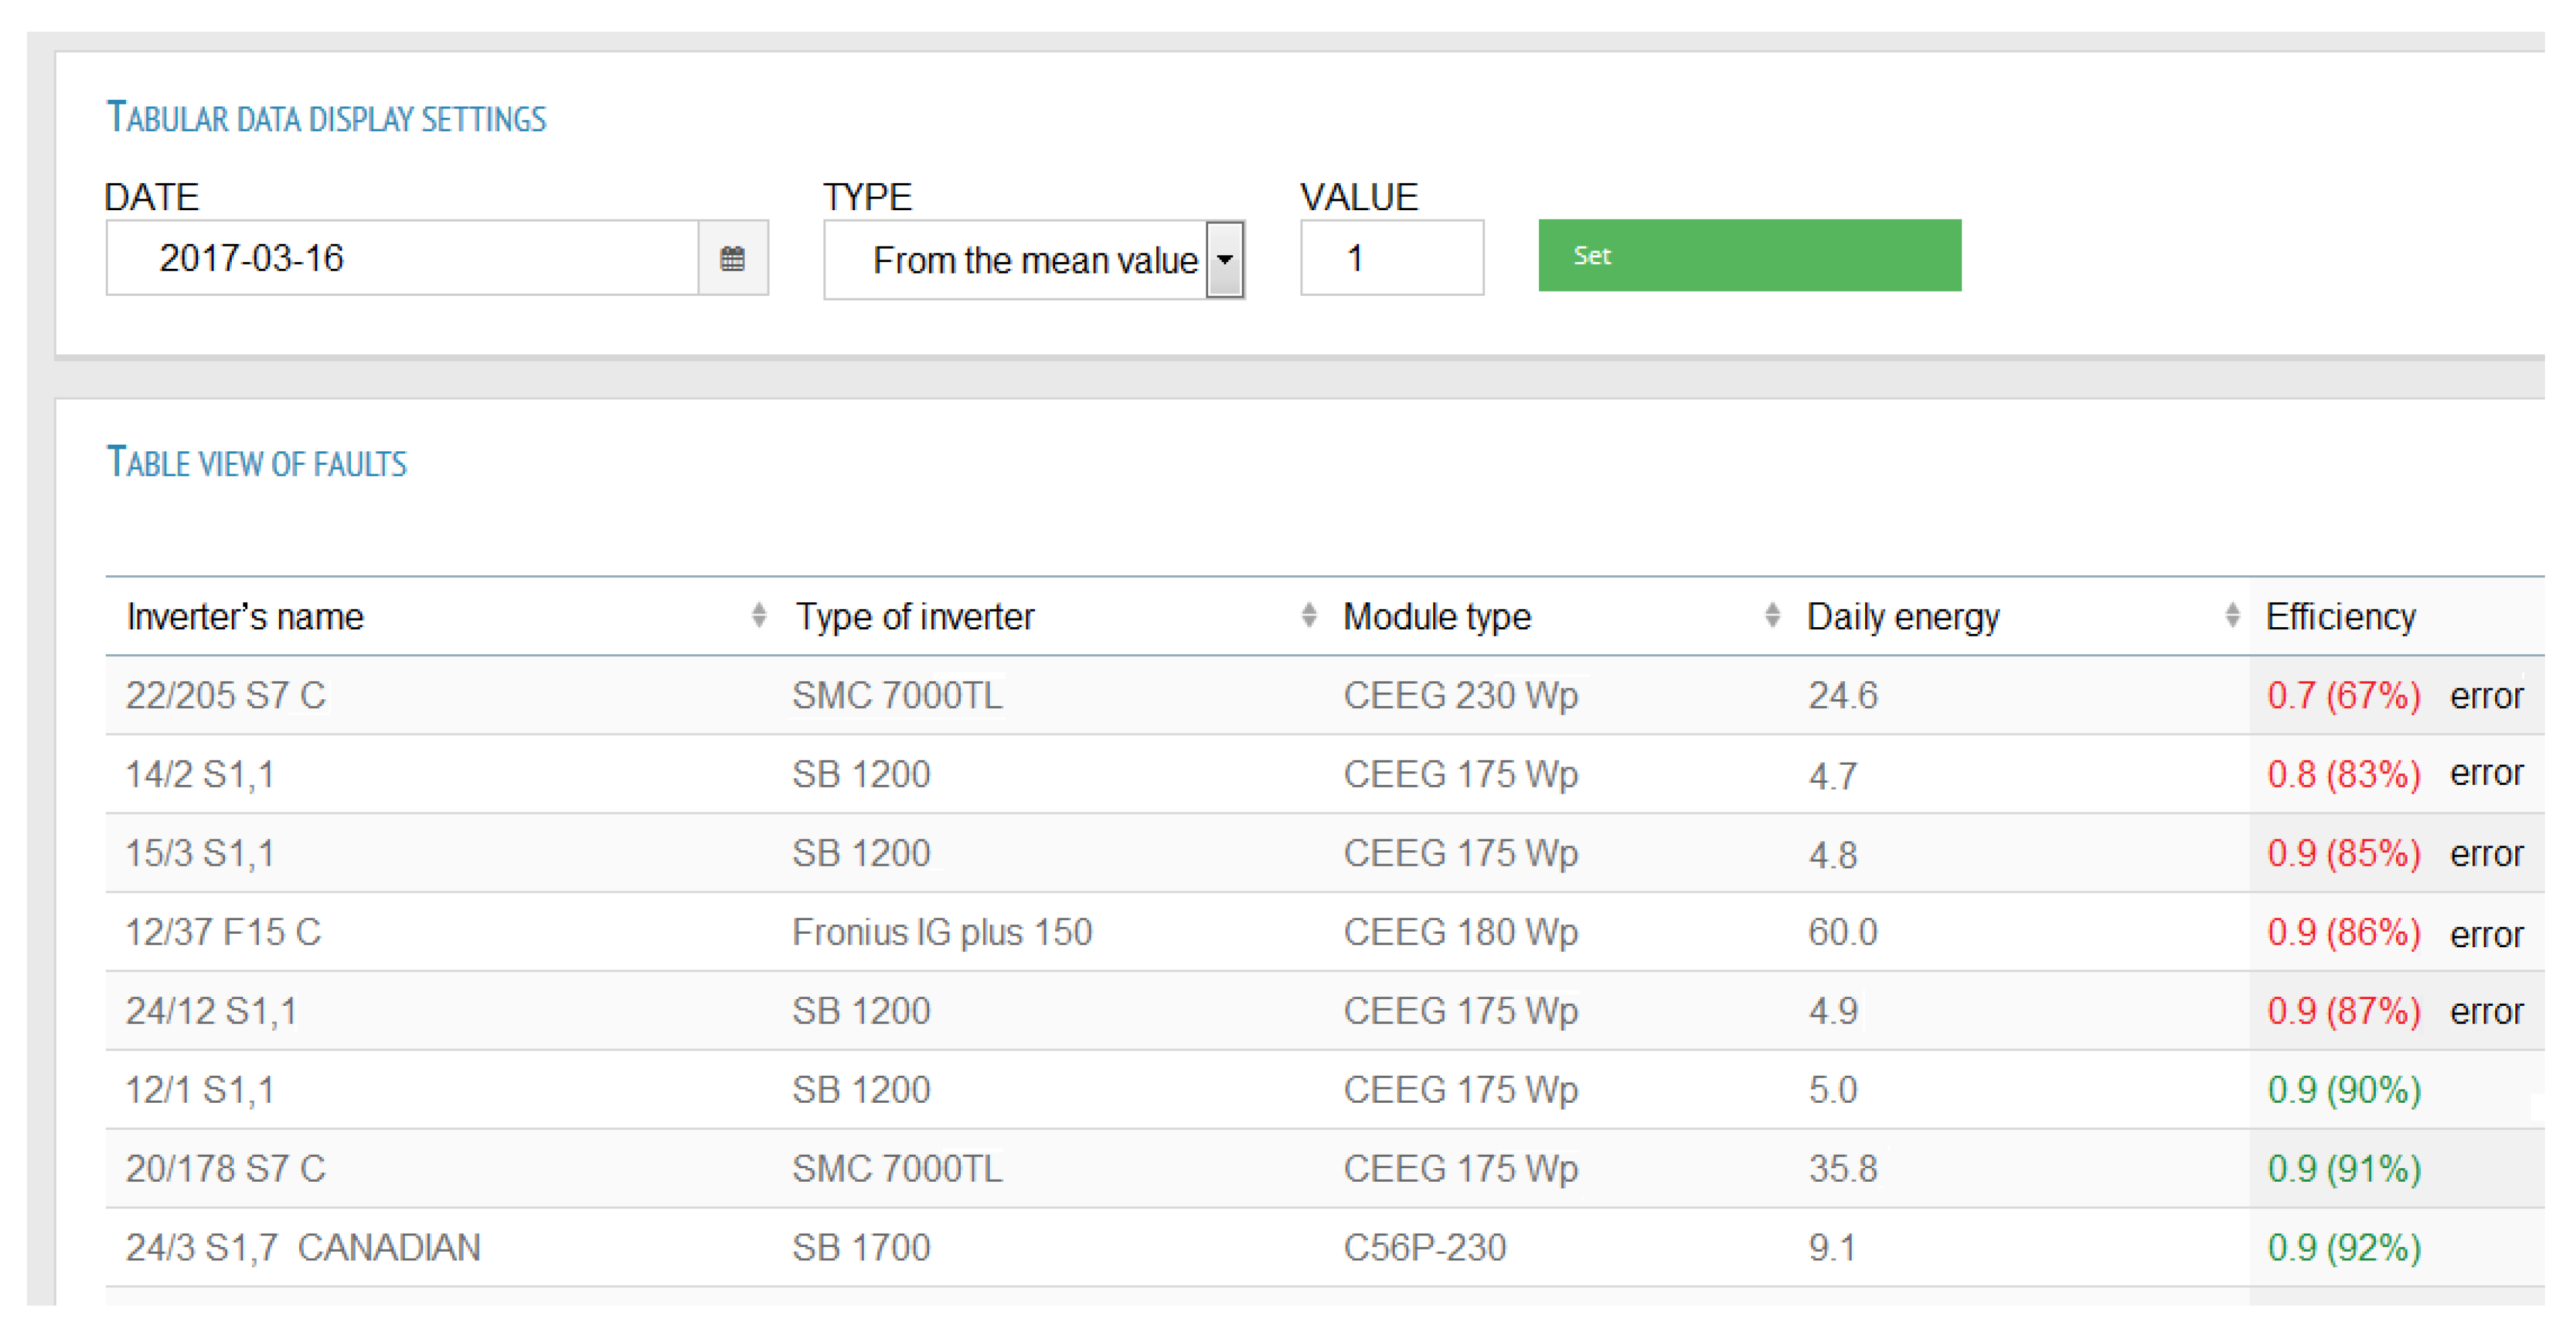
Task: Click the Efficiency column header
Action: click(2340, 617)
